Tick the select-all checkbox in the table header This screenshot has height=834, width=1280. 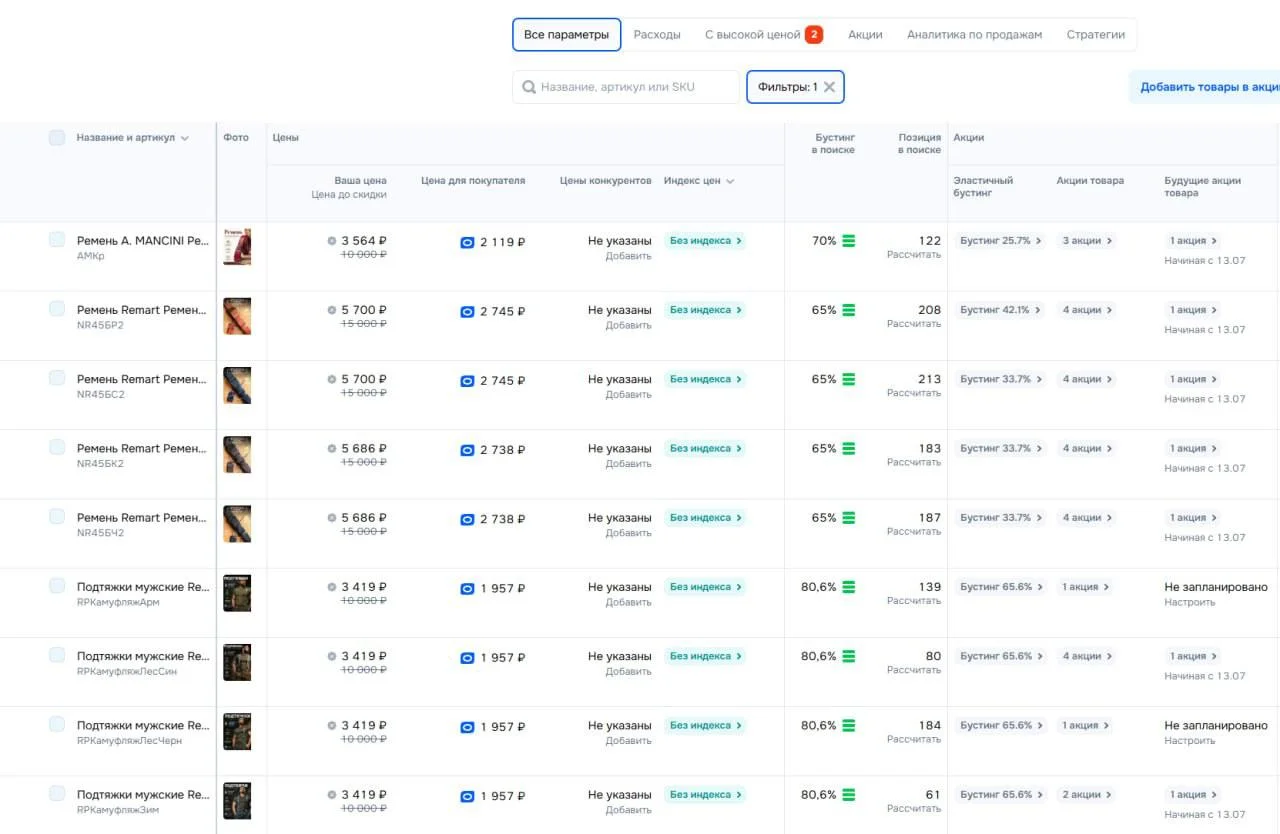tap(57, 138)
